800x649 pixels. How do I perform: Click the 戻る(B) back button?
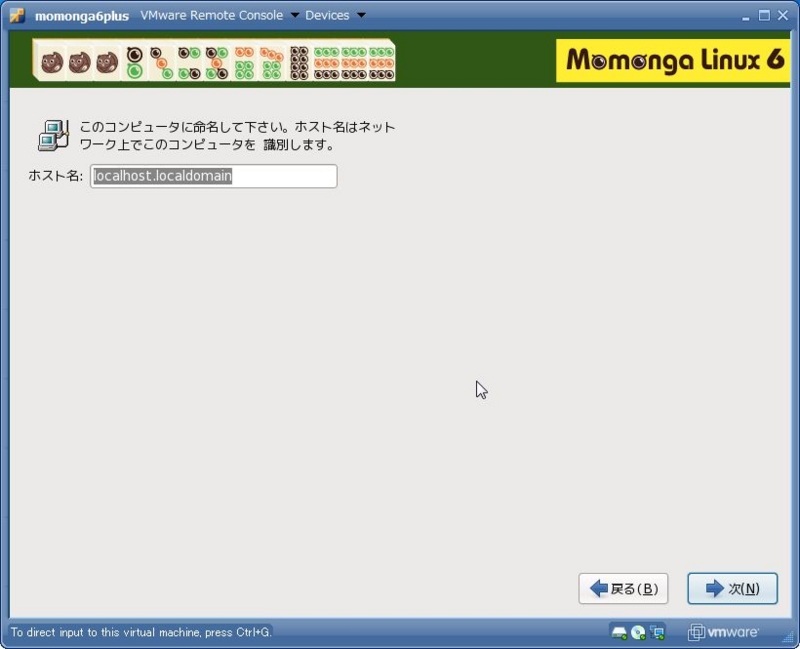click(623, 588)
